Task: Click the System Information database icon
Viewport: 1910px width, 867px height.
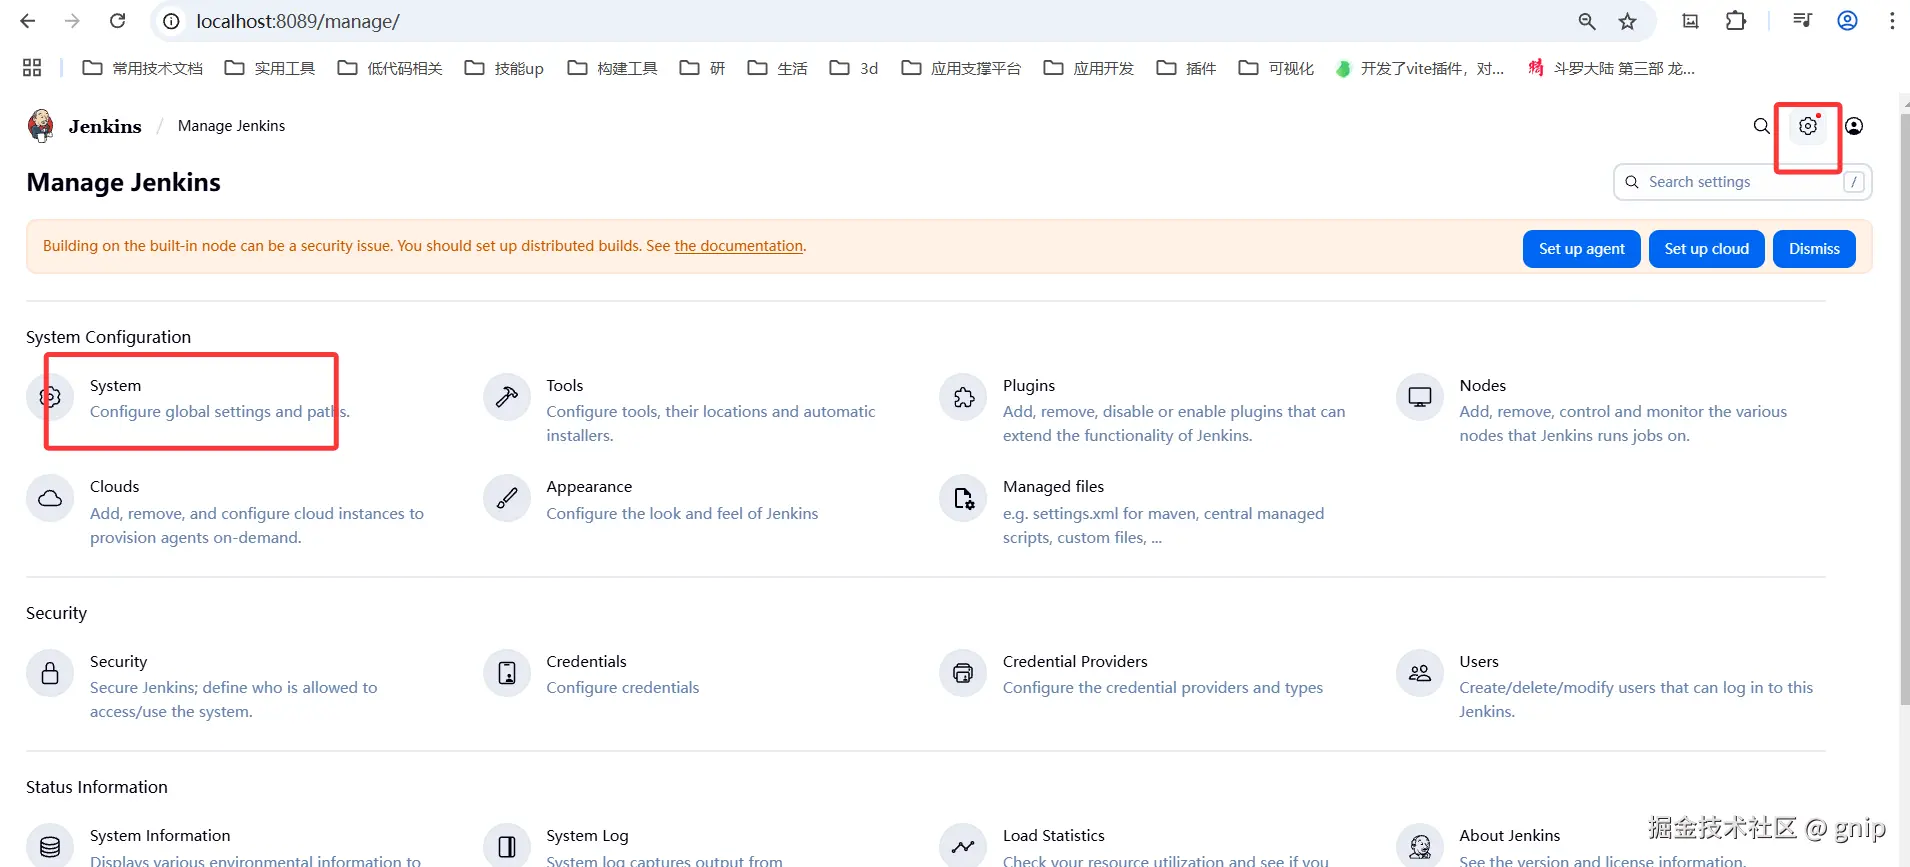Action: point(50,846)
